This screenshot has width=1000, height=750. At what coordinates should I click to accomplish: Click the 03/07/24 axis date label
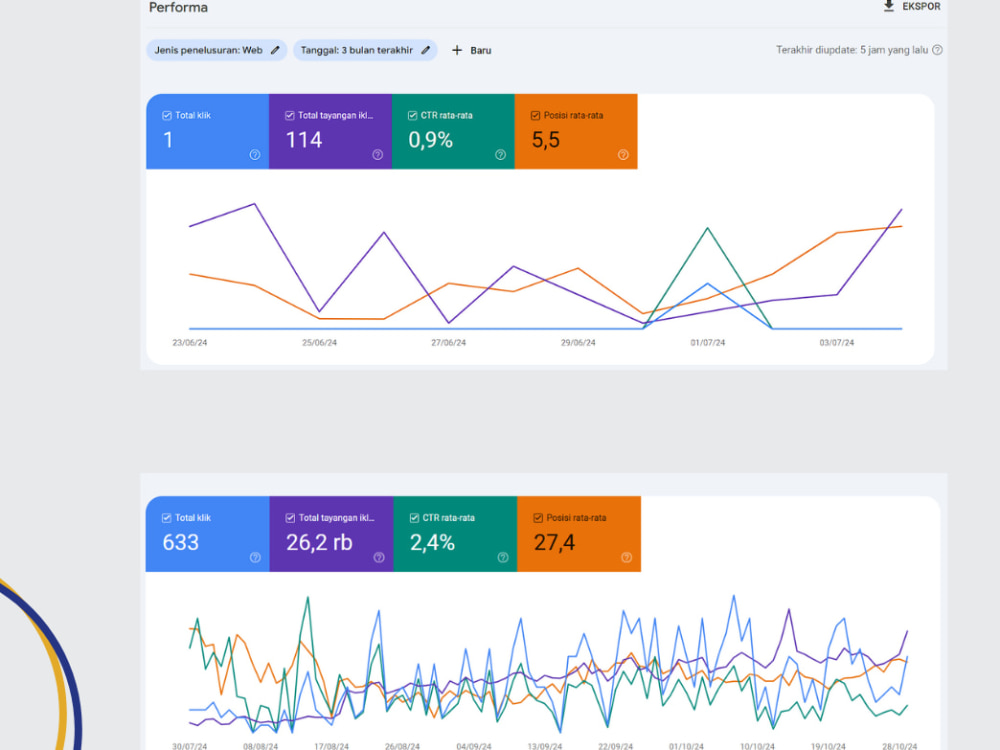click(837, 342)
